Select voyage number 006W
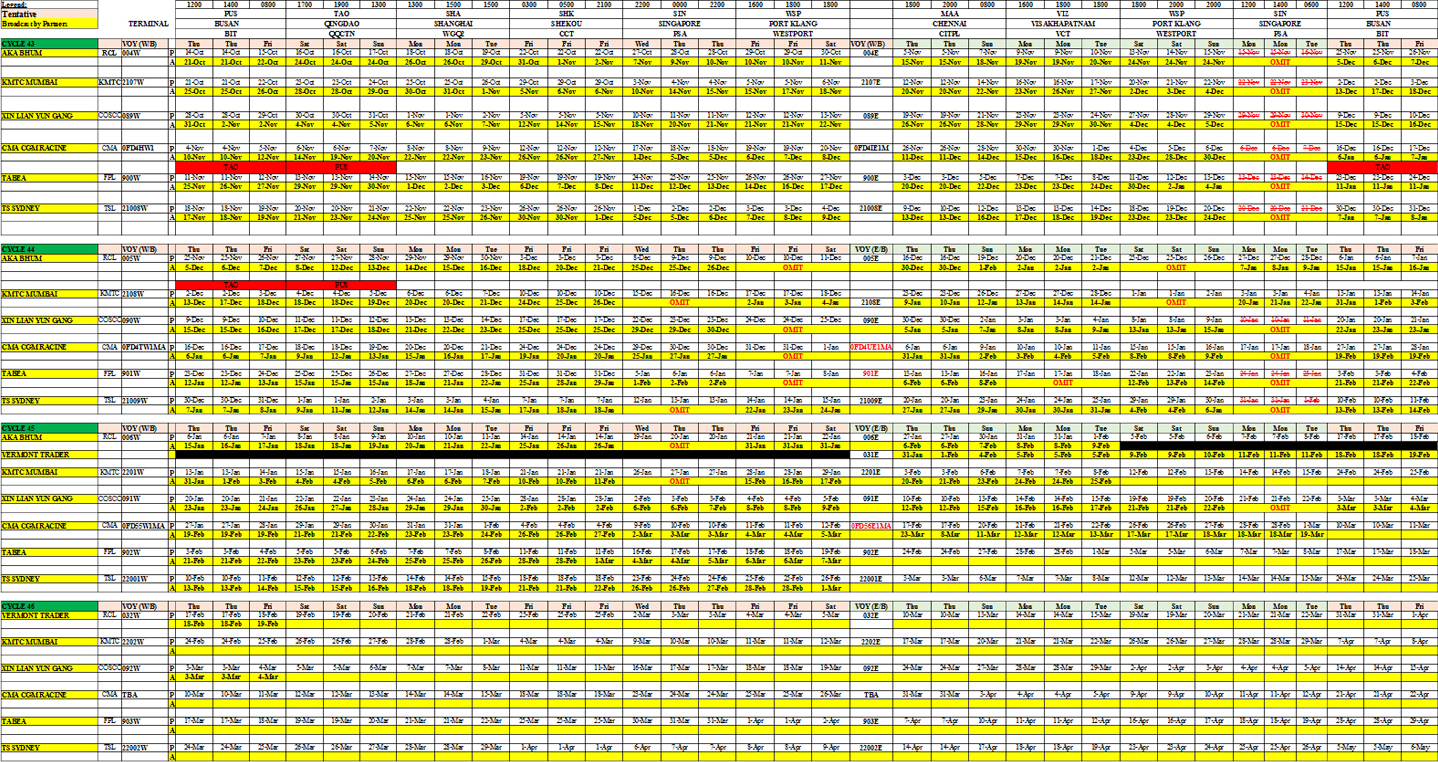Image resolution: width=1438 pixels, height=762 pixels. pos(144,437)
